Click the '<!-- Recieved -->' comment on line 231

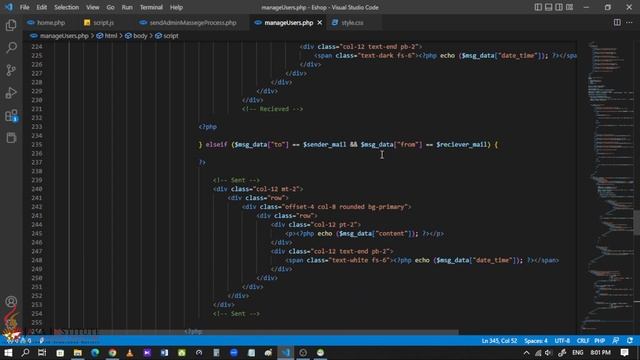[x=272, y=109]
